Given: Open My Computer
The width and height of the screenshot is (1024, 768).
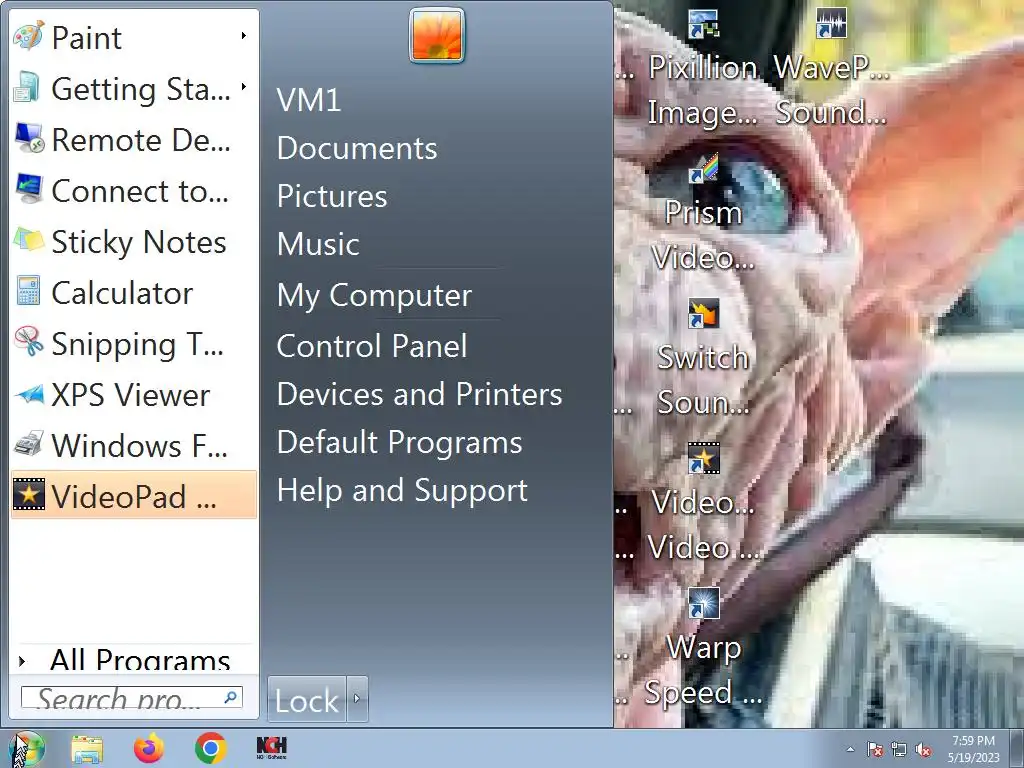Looking at the screenshot, I should pyautogui.click(x=374, y=295).
